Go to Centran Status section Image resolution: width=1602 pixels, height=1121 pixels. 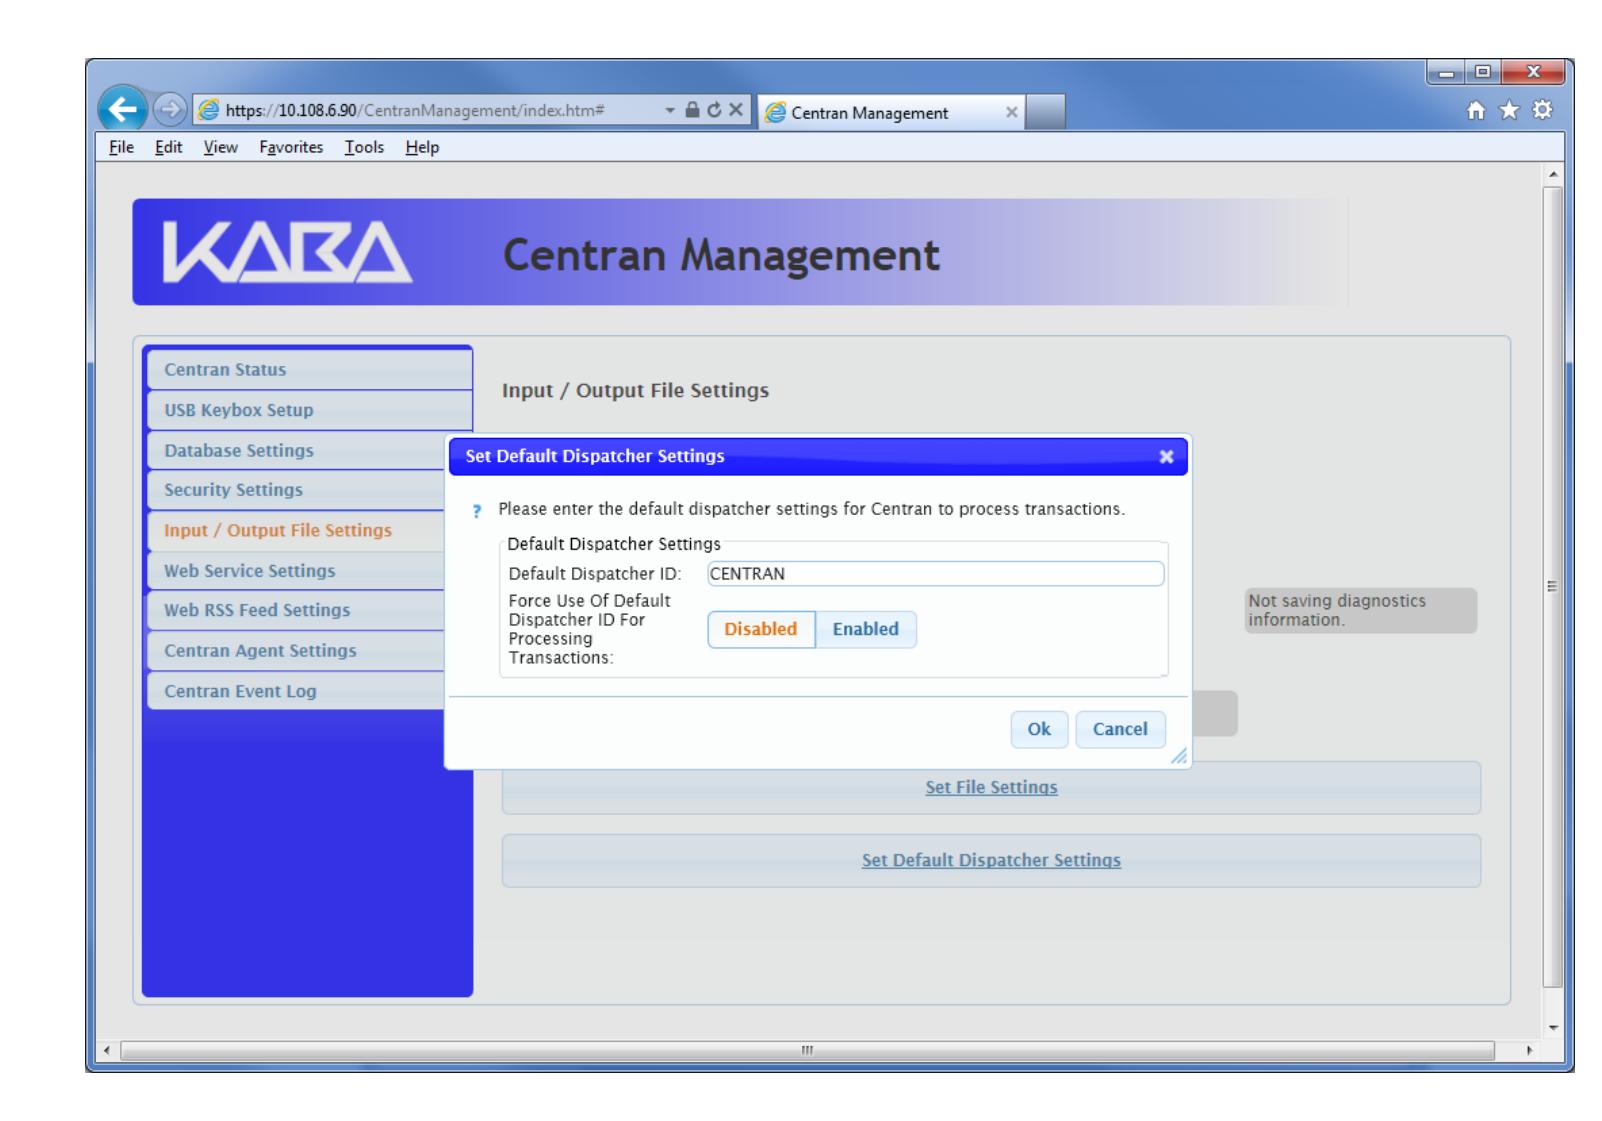pyautogui.click(x=309, y=370)
